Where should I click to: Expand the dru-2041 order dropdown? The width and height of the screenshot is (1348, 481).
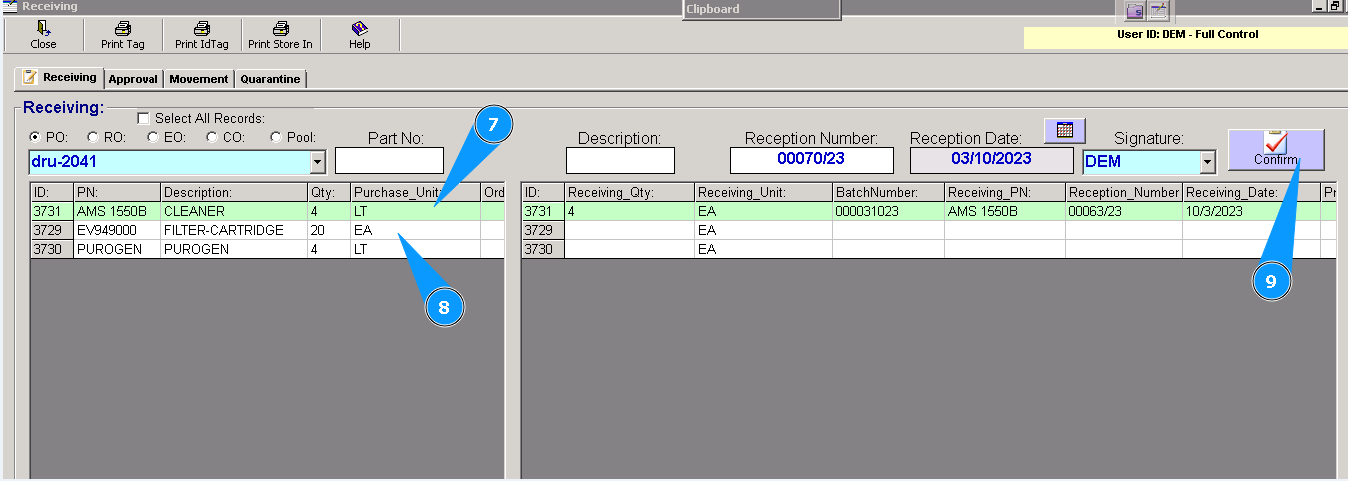click(318, 161)
